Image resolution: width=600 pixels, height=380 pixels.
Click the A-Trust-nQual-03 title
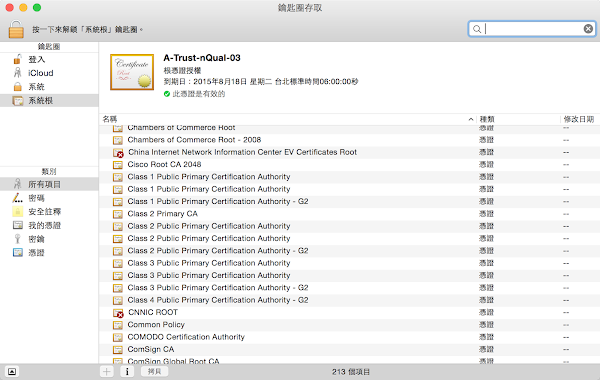tap(202, 58)
